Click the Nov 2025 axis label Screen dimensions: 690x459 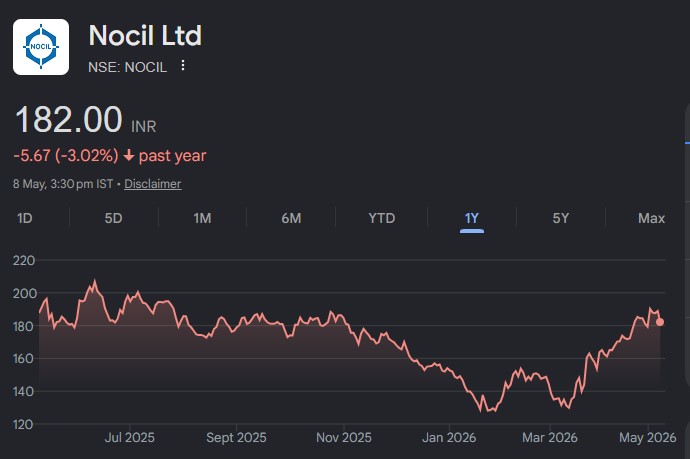coord(344,437)
